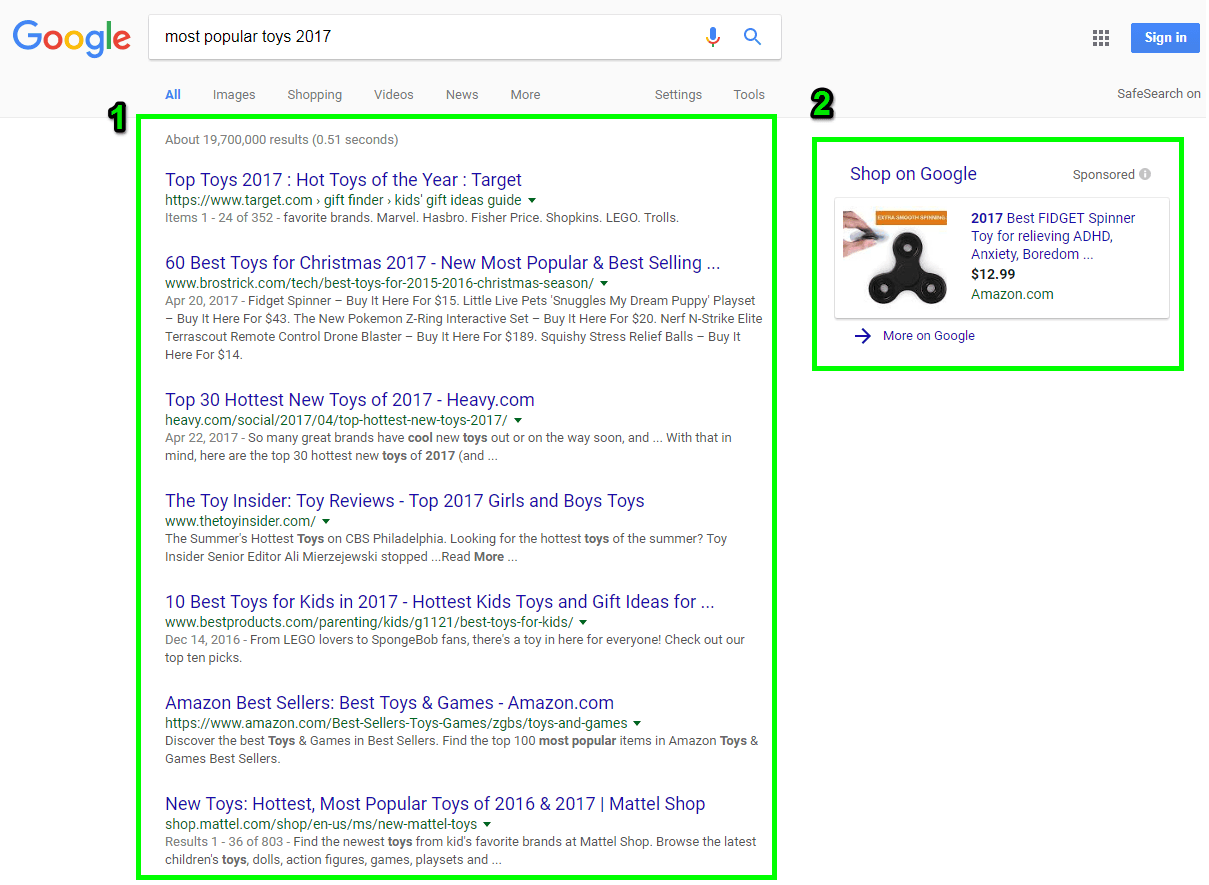
Task: Click the SafeSearch on link
Action: click(1158, 93)
